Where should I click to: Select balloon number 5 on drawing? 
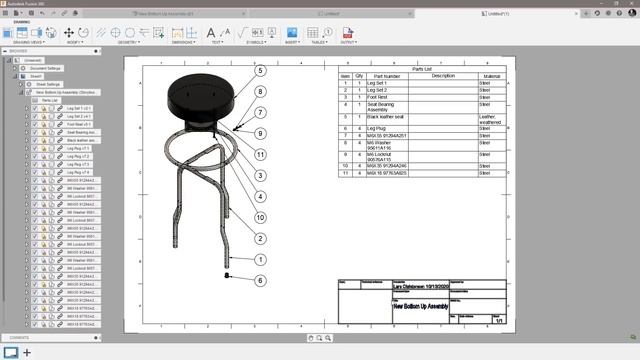point(260,71)
